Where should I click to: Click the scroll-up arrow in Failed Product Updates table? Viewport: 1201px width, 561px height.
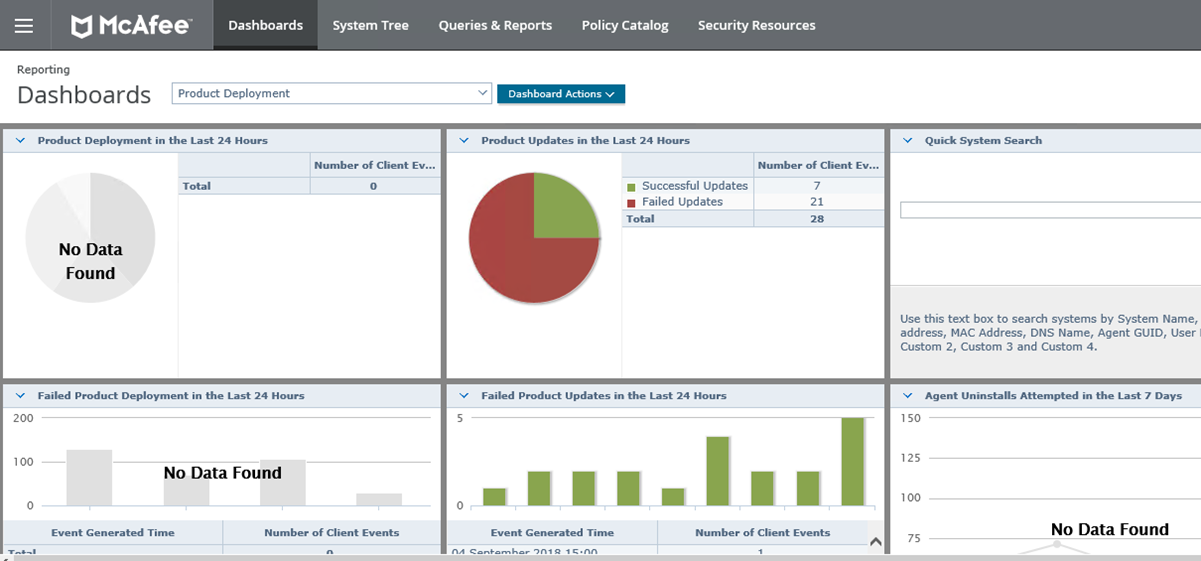pyautogui.click(x=875, y=542)
